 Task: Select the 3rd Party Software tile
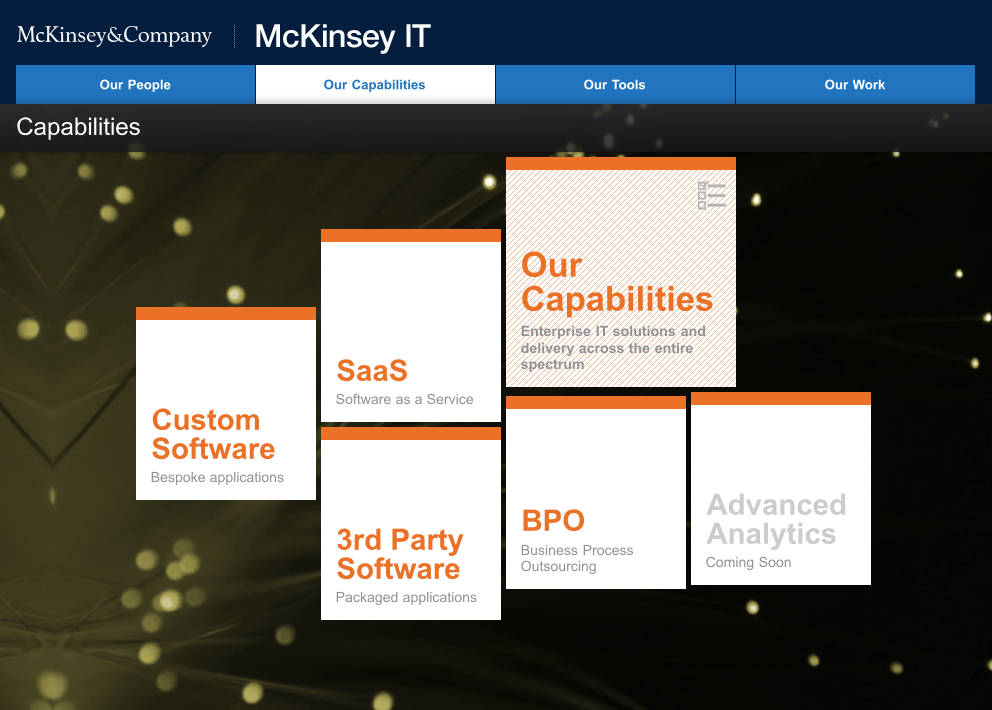click(x=411, y=523)
